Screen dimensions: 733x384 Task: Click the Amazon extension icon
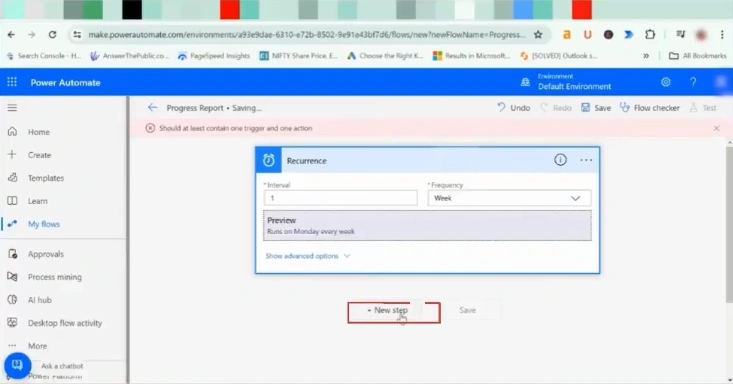[x=567, y=35]
